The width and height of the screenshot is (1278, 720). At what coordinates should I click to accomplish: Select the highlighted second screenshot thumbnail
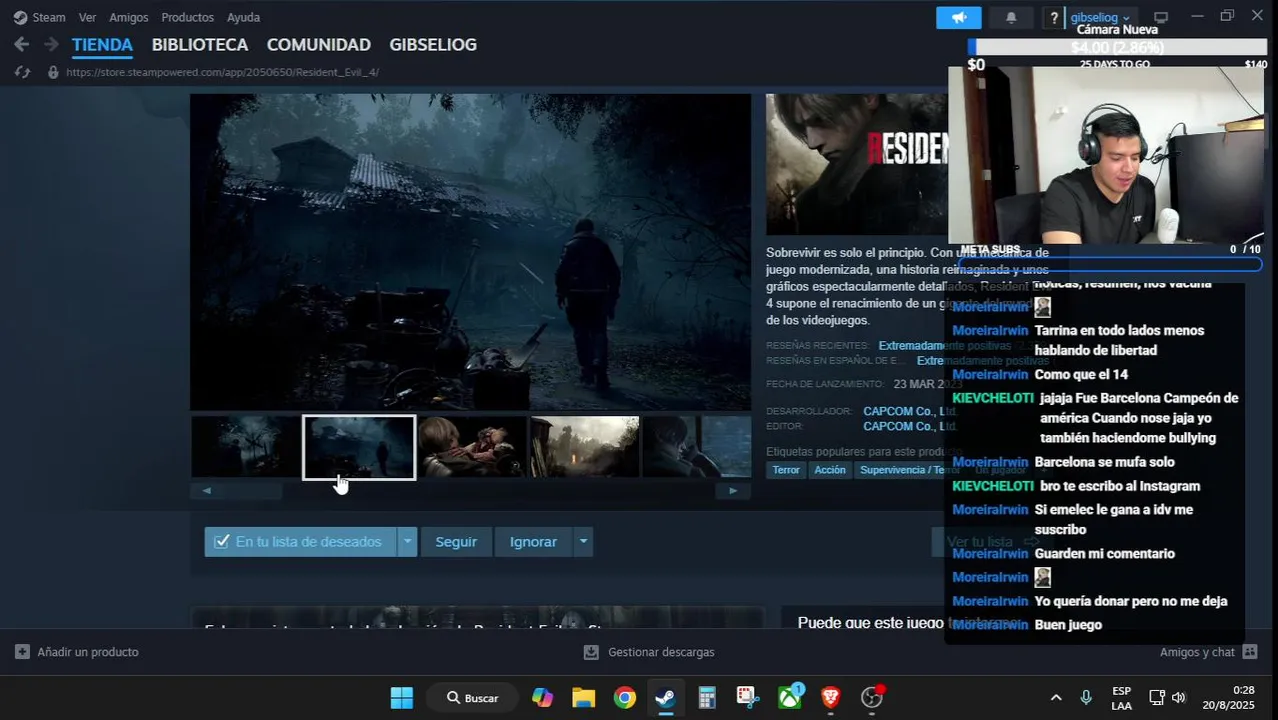click(359, 447)
